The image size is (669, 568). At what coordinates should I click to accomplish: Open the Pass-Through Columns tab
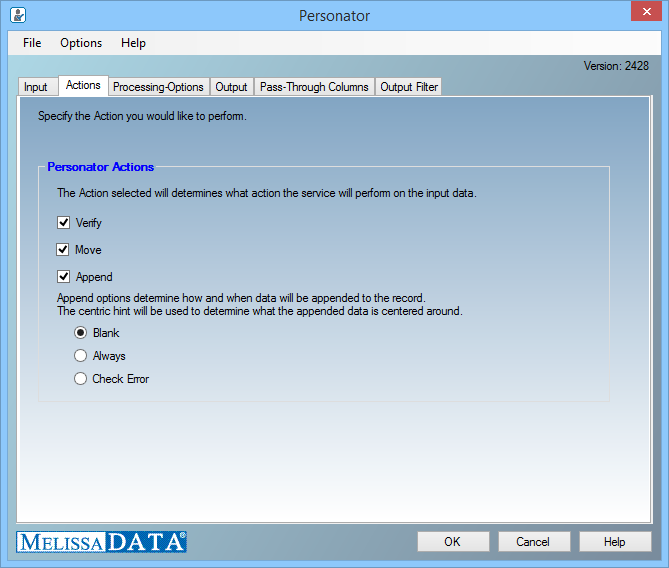(314, 87)
